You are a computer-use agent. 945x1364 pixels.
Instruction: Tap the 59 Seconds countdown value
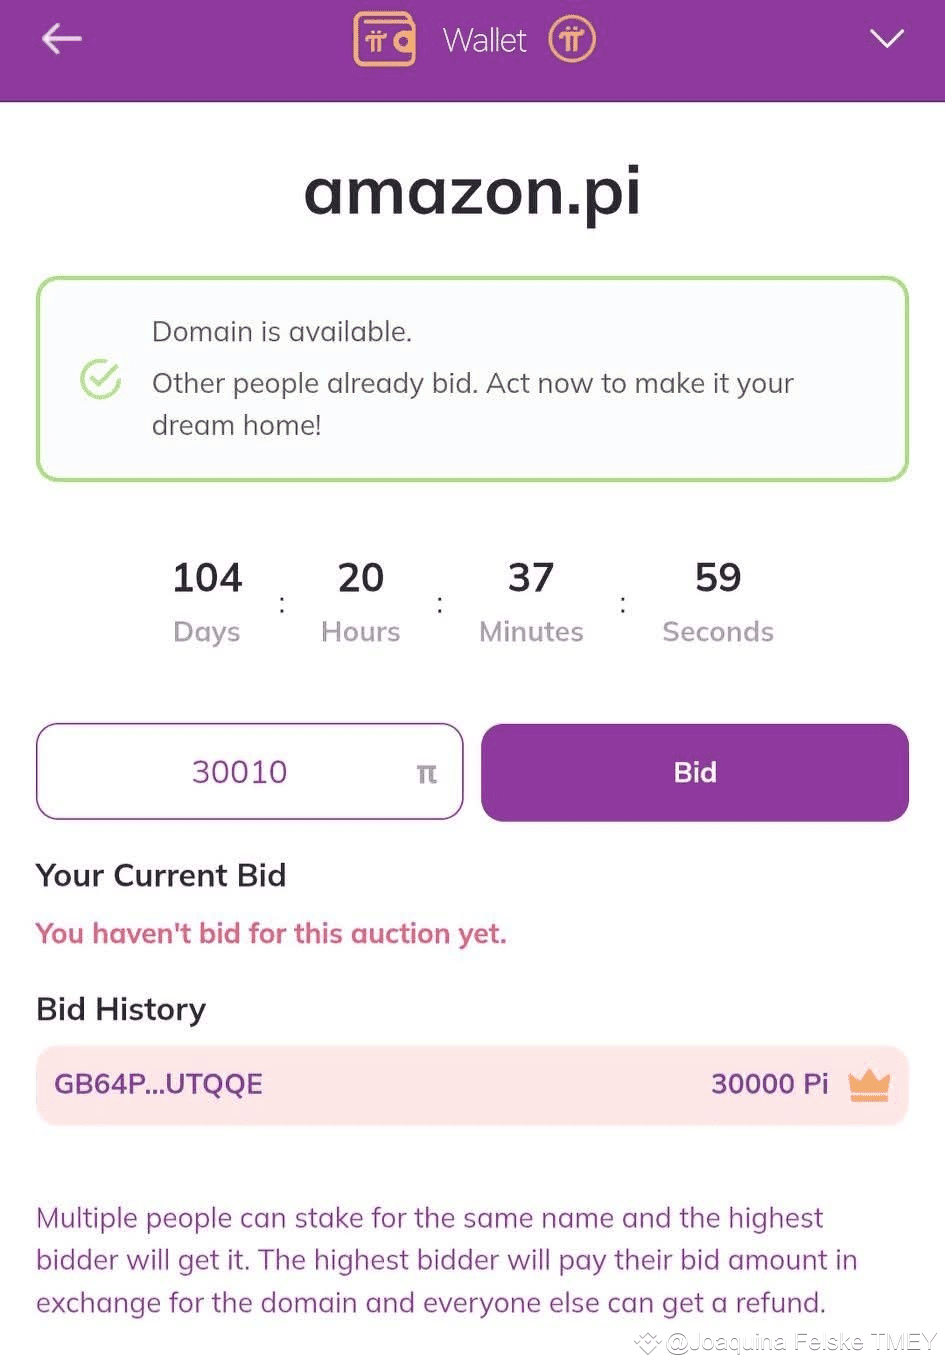pos(718,578)
